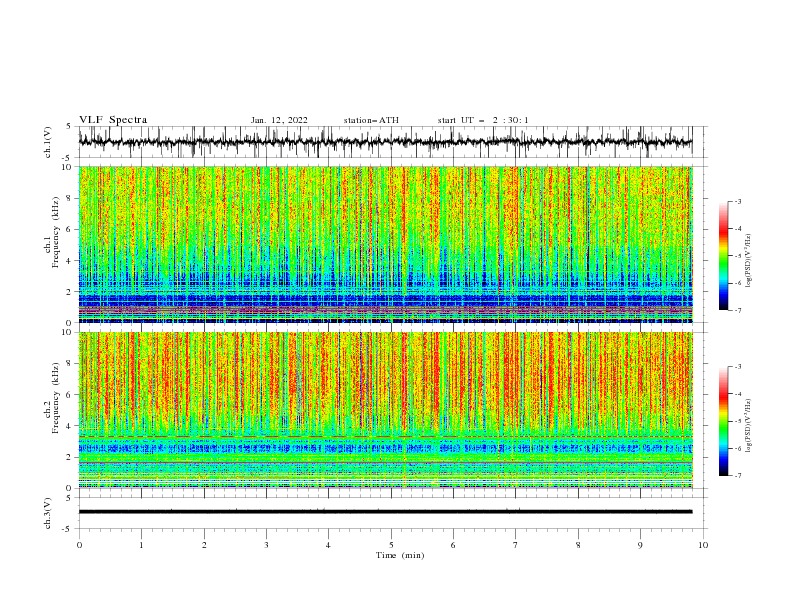This screenshot has width=792, height=612.
Task: Click the ch.1 voltage waveform trace
Action: [x=385, y=142]
